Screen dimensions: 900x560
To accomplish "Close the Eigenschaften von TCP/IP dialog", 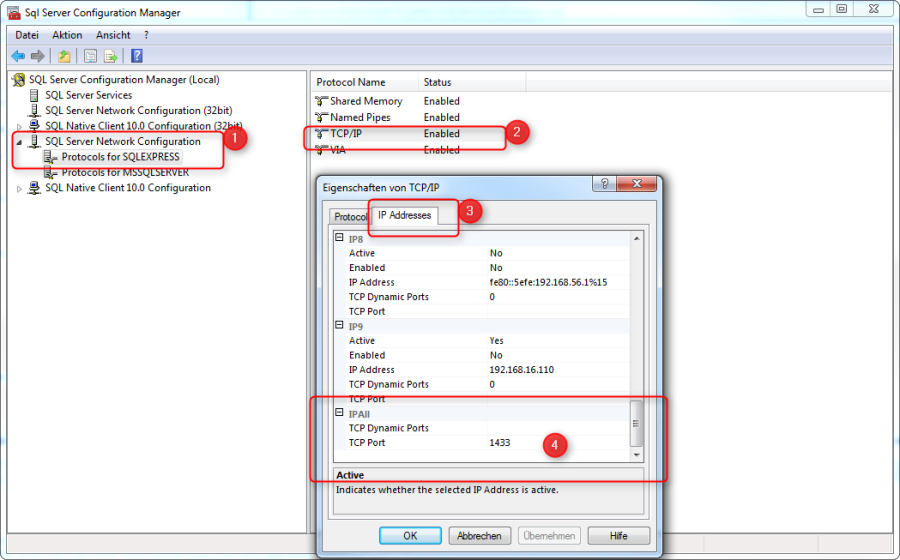I will click(x=637, y=184).
